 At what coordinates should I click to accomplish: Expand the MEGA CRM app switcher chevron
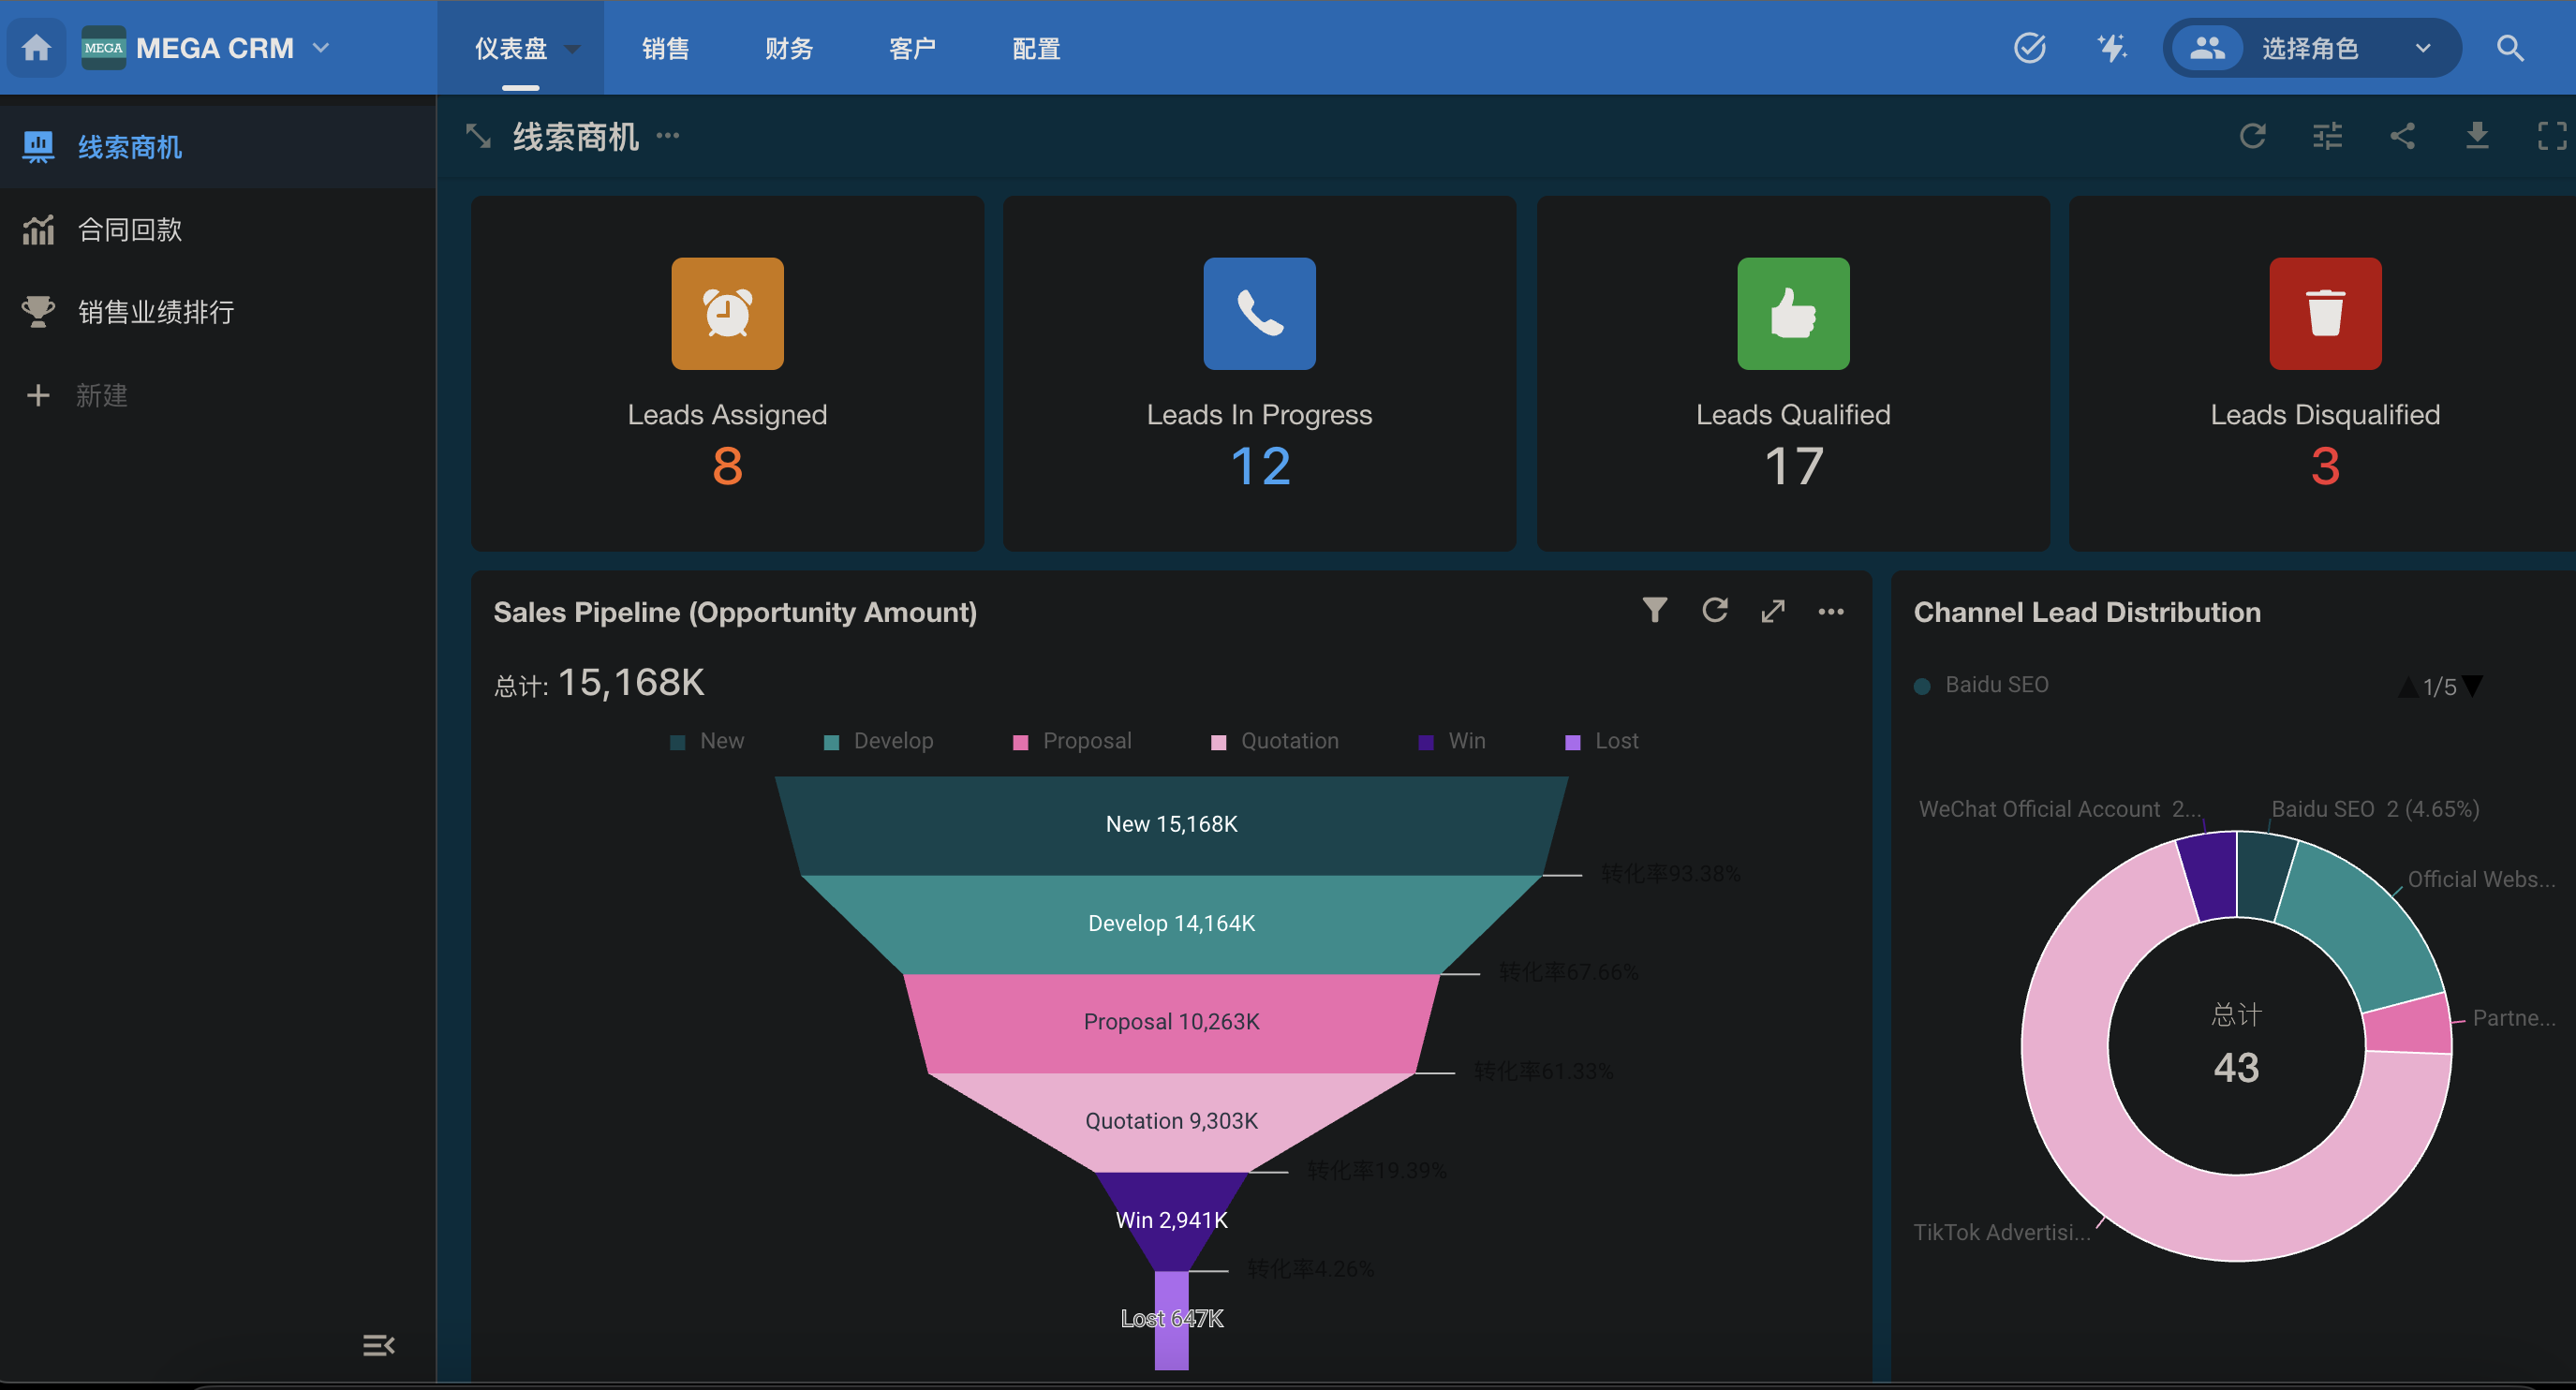click(321, 48)
